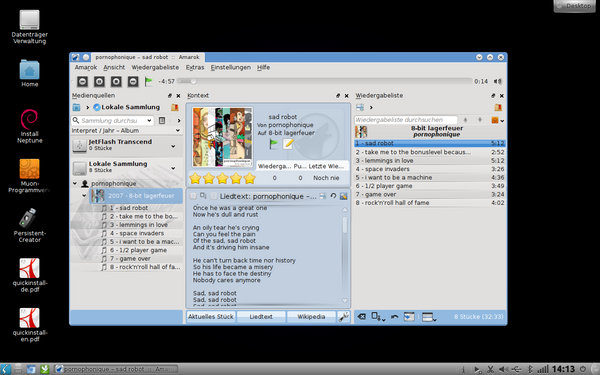Click the playlist sort level icon
Image resolution: width=600 pixels, height=375 pixels.
click(360, 108)
